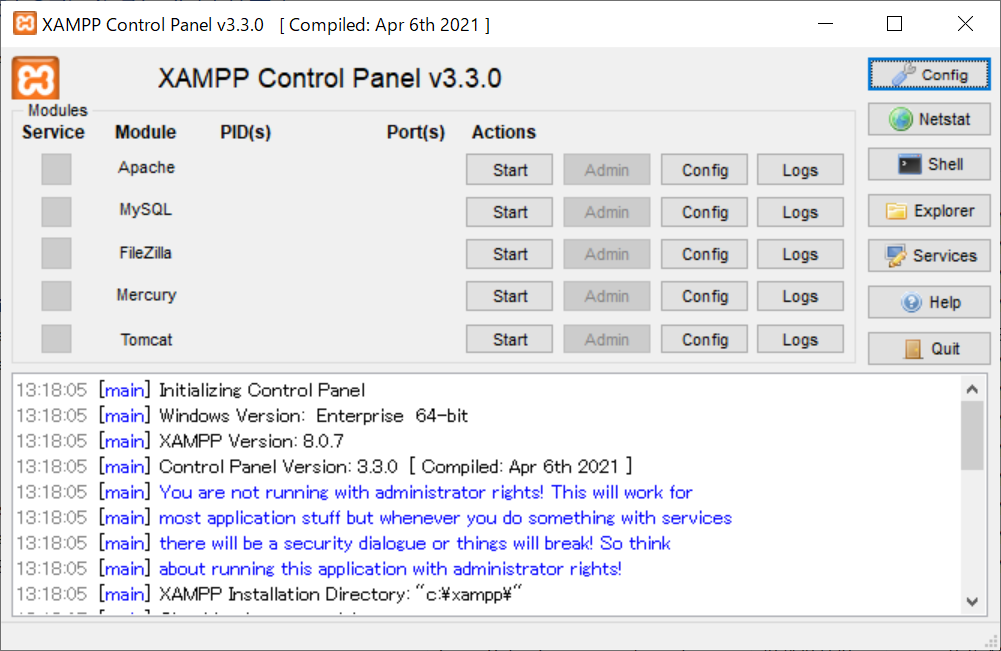1001x651 pixels.
Task: Click the large orange XAMPP logo
Action: (x=36, y=78)
